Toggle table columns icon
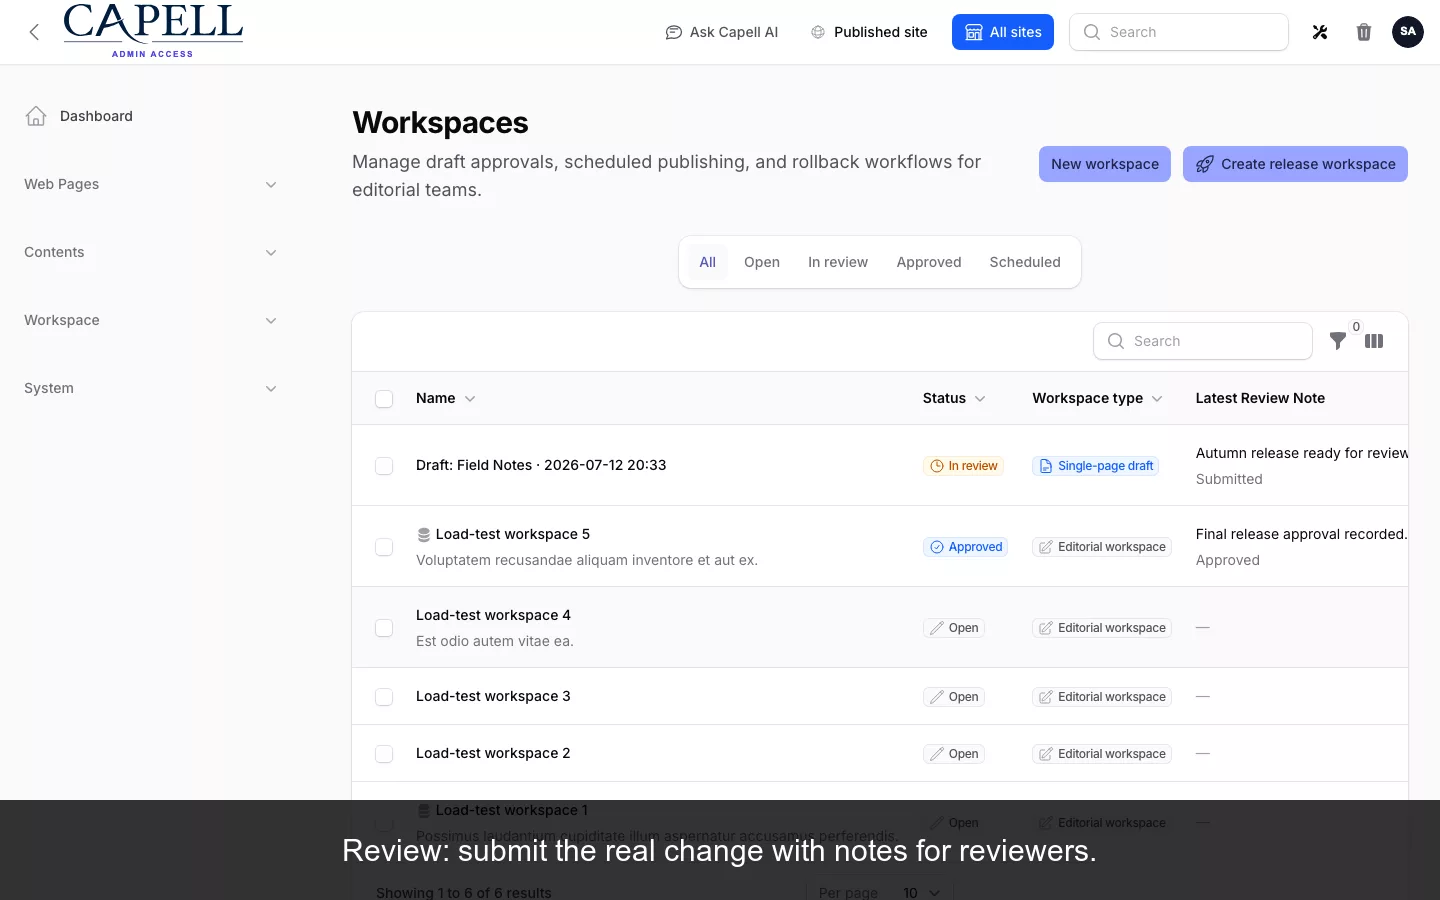This screenshot has width=1440, height=900. pos(1374,341)
